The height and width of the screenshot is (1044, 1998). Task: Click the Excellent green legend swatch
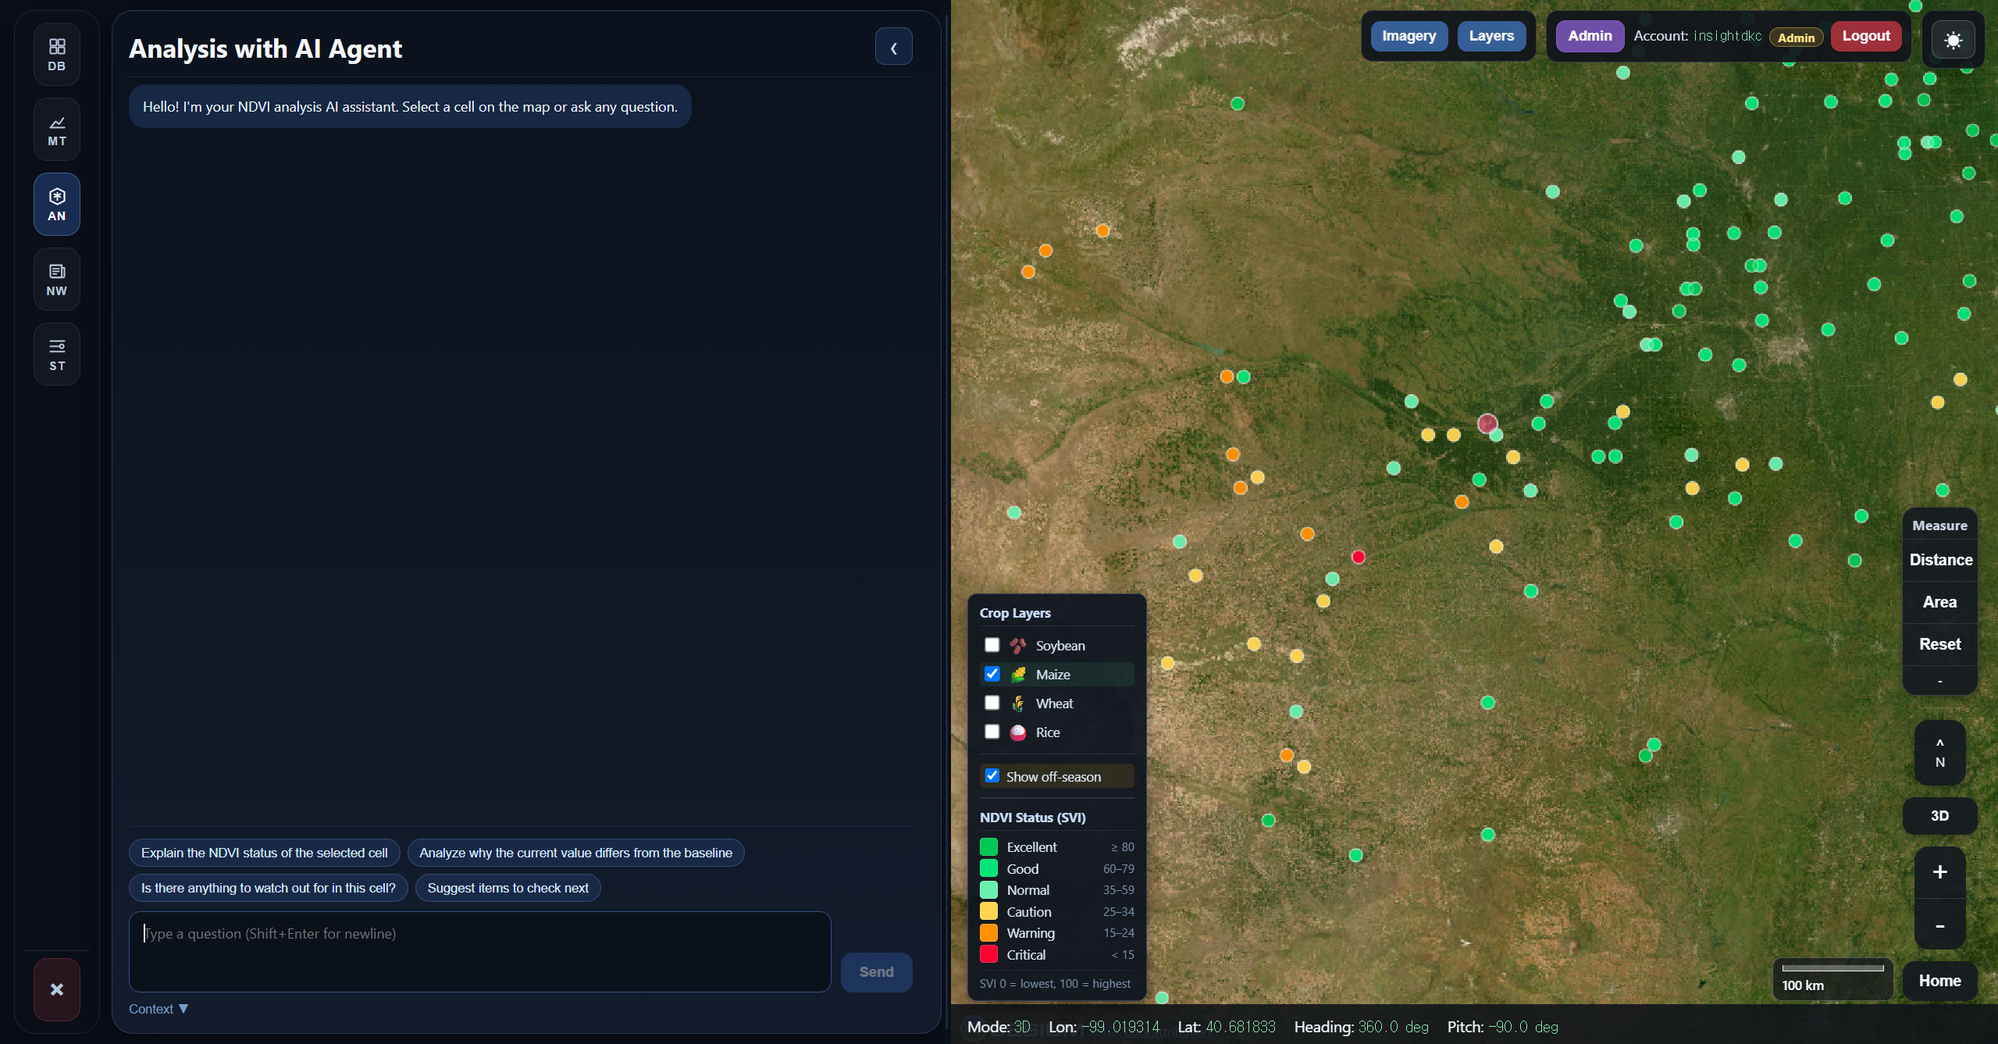[x=989, y=847]
